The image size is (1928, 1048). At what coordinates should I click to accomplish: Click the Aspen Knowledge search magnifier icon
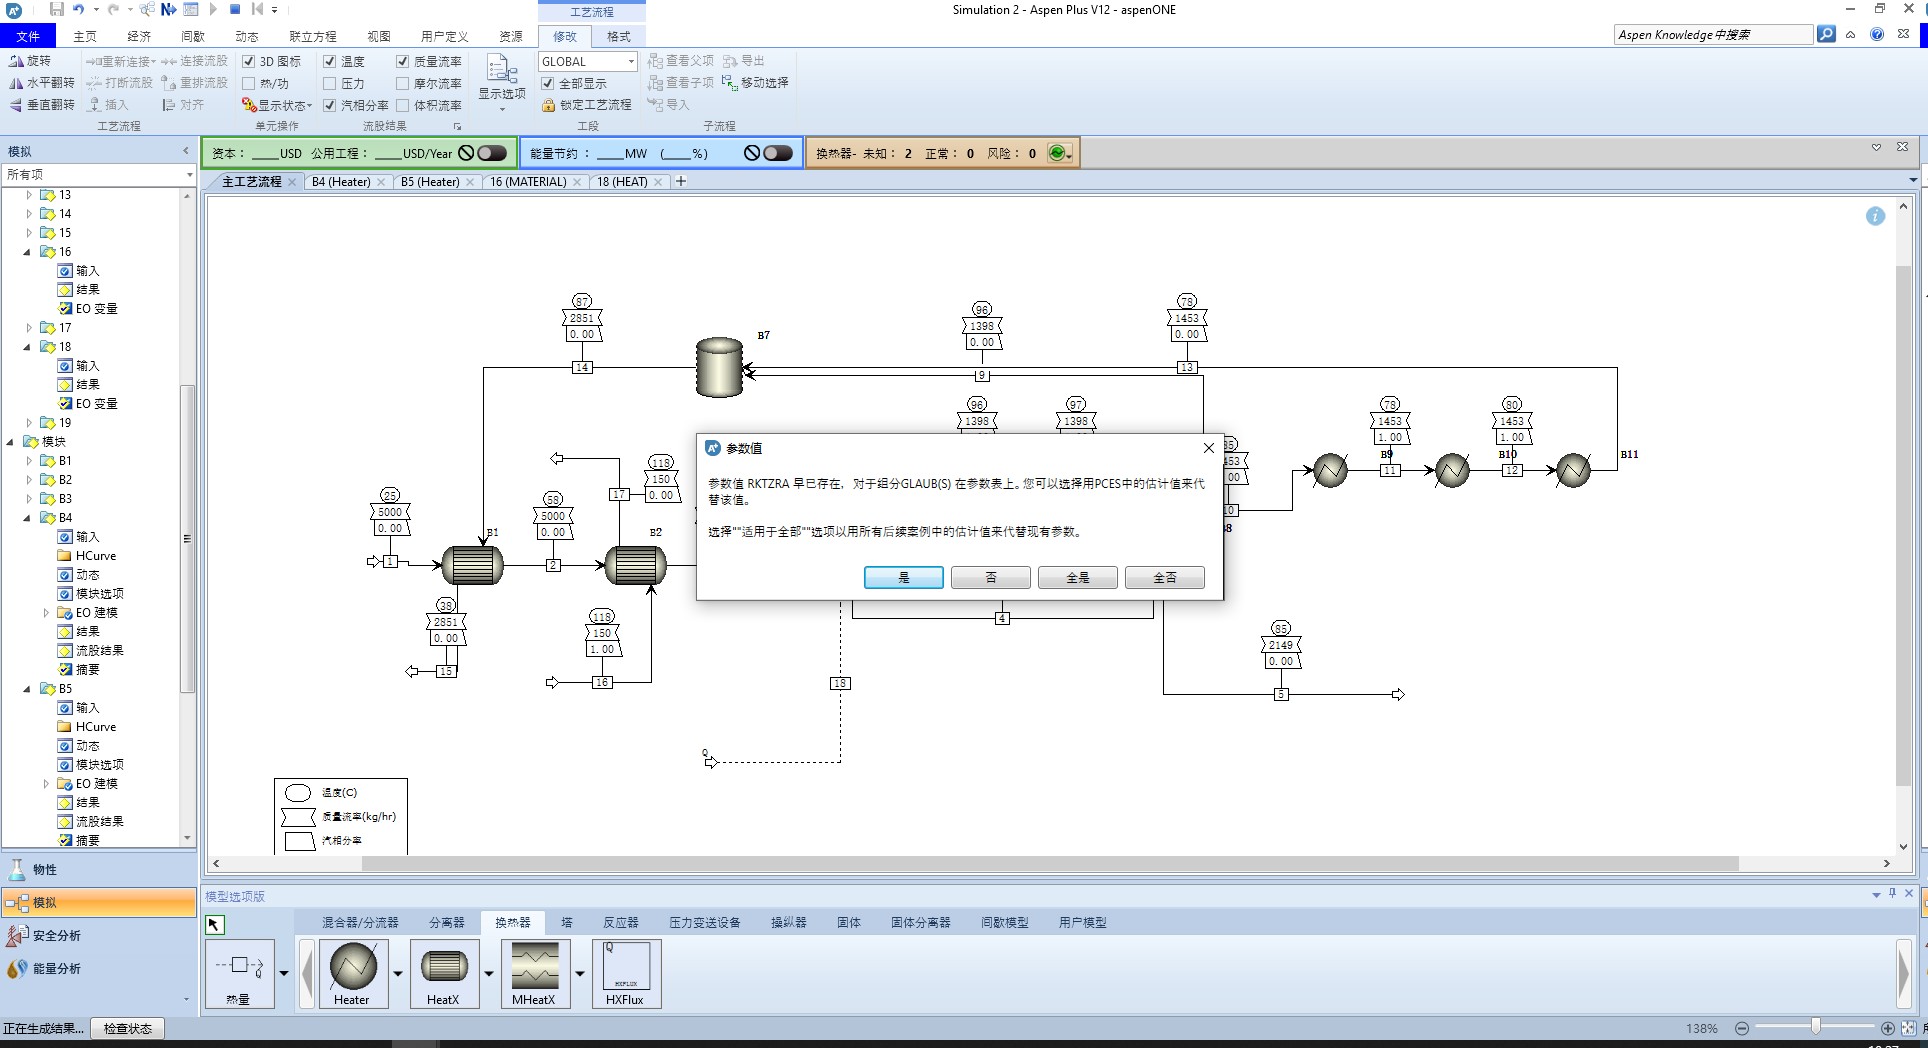(x=1826, y=34)
